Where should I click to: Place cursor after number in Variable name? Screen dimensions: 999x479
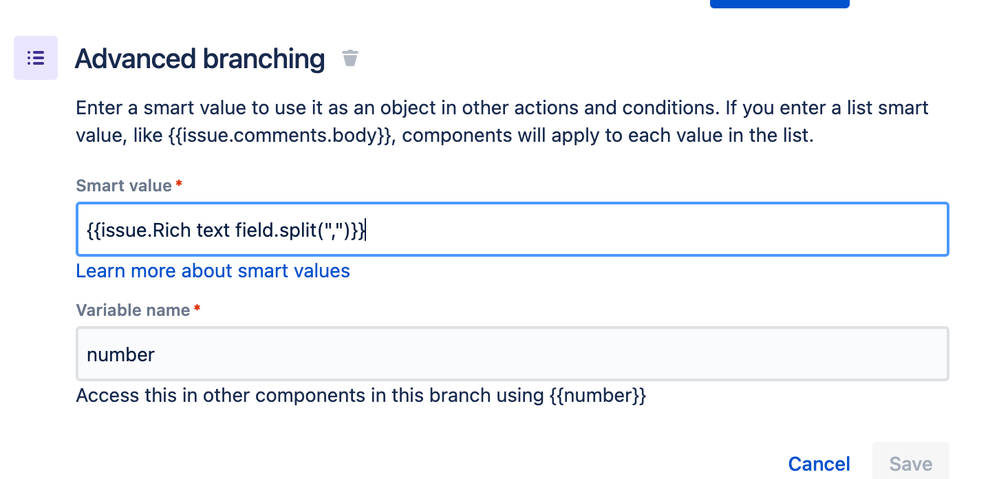coord(155,354)
